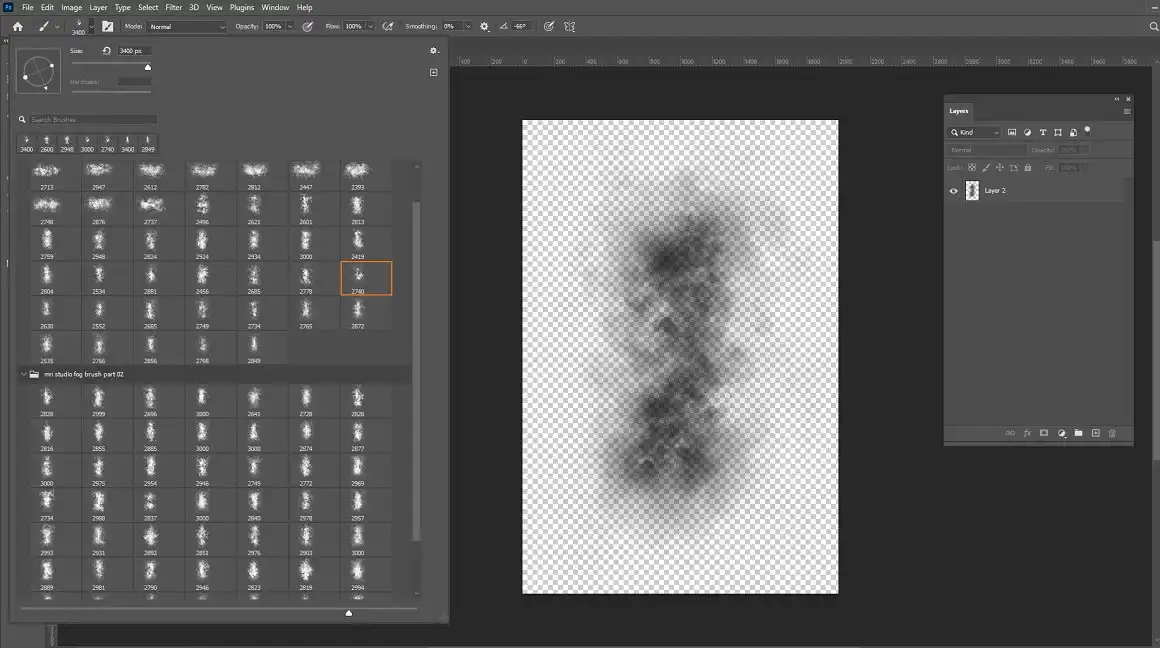1160x648 pixels.
Task: Reset brush size to original icon
Action: click(107, 51)
